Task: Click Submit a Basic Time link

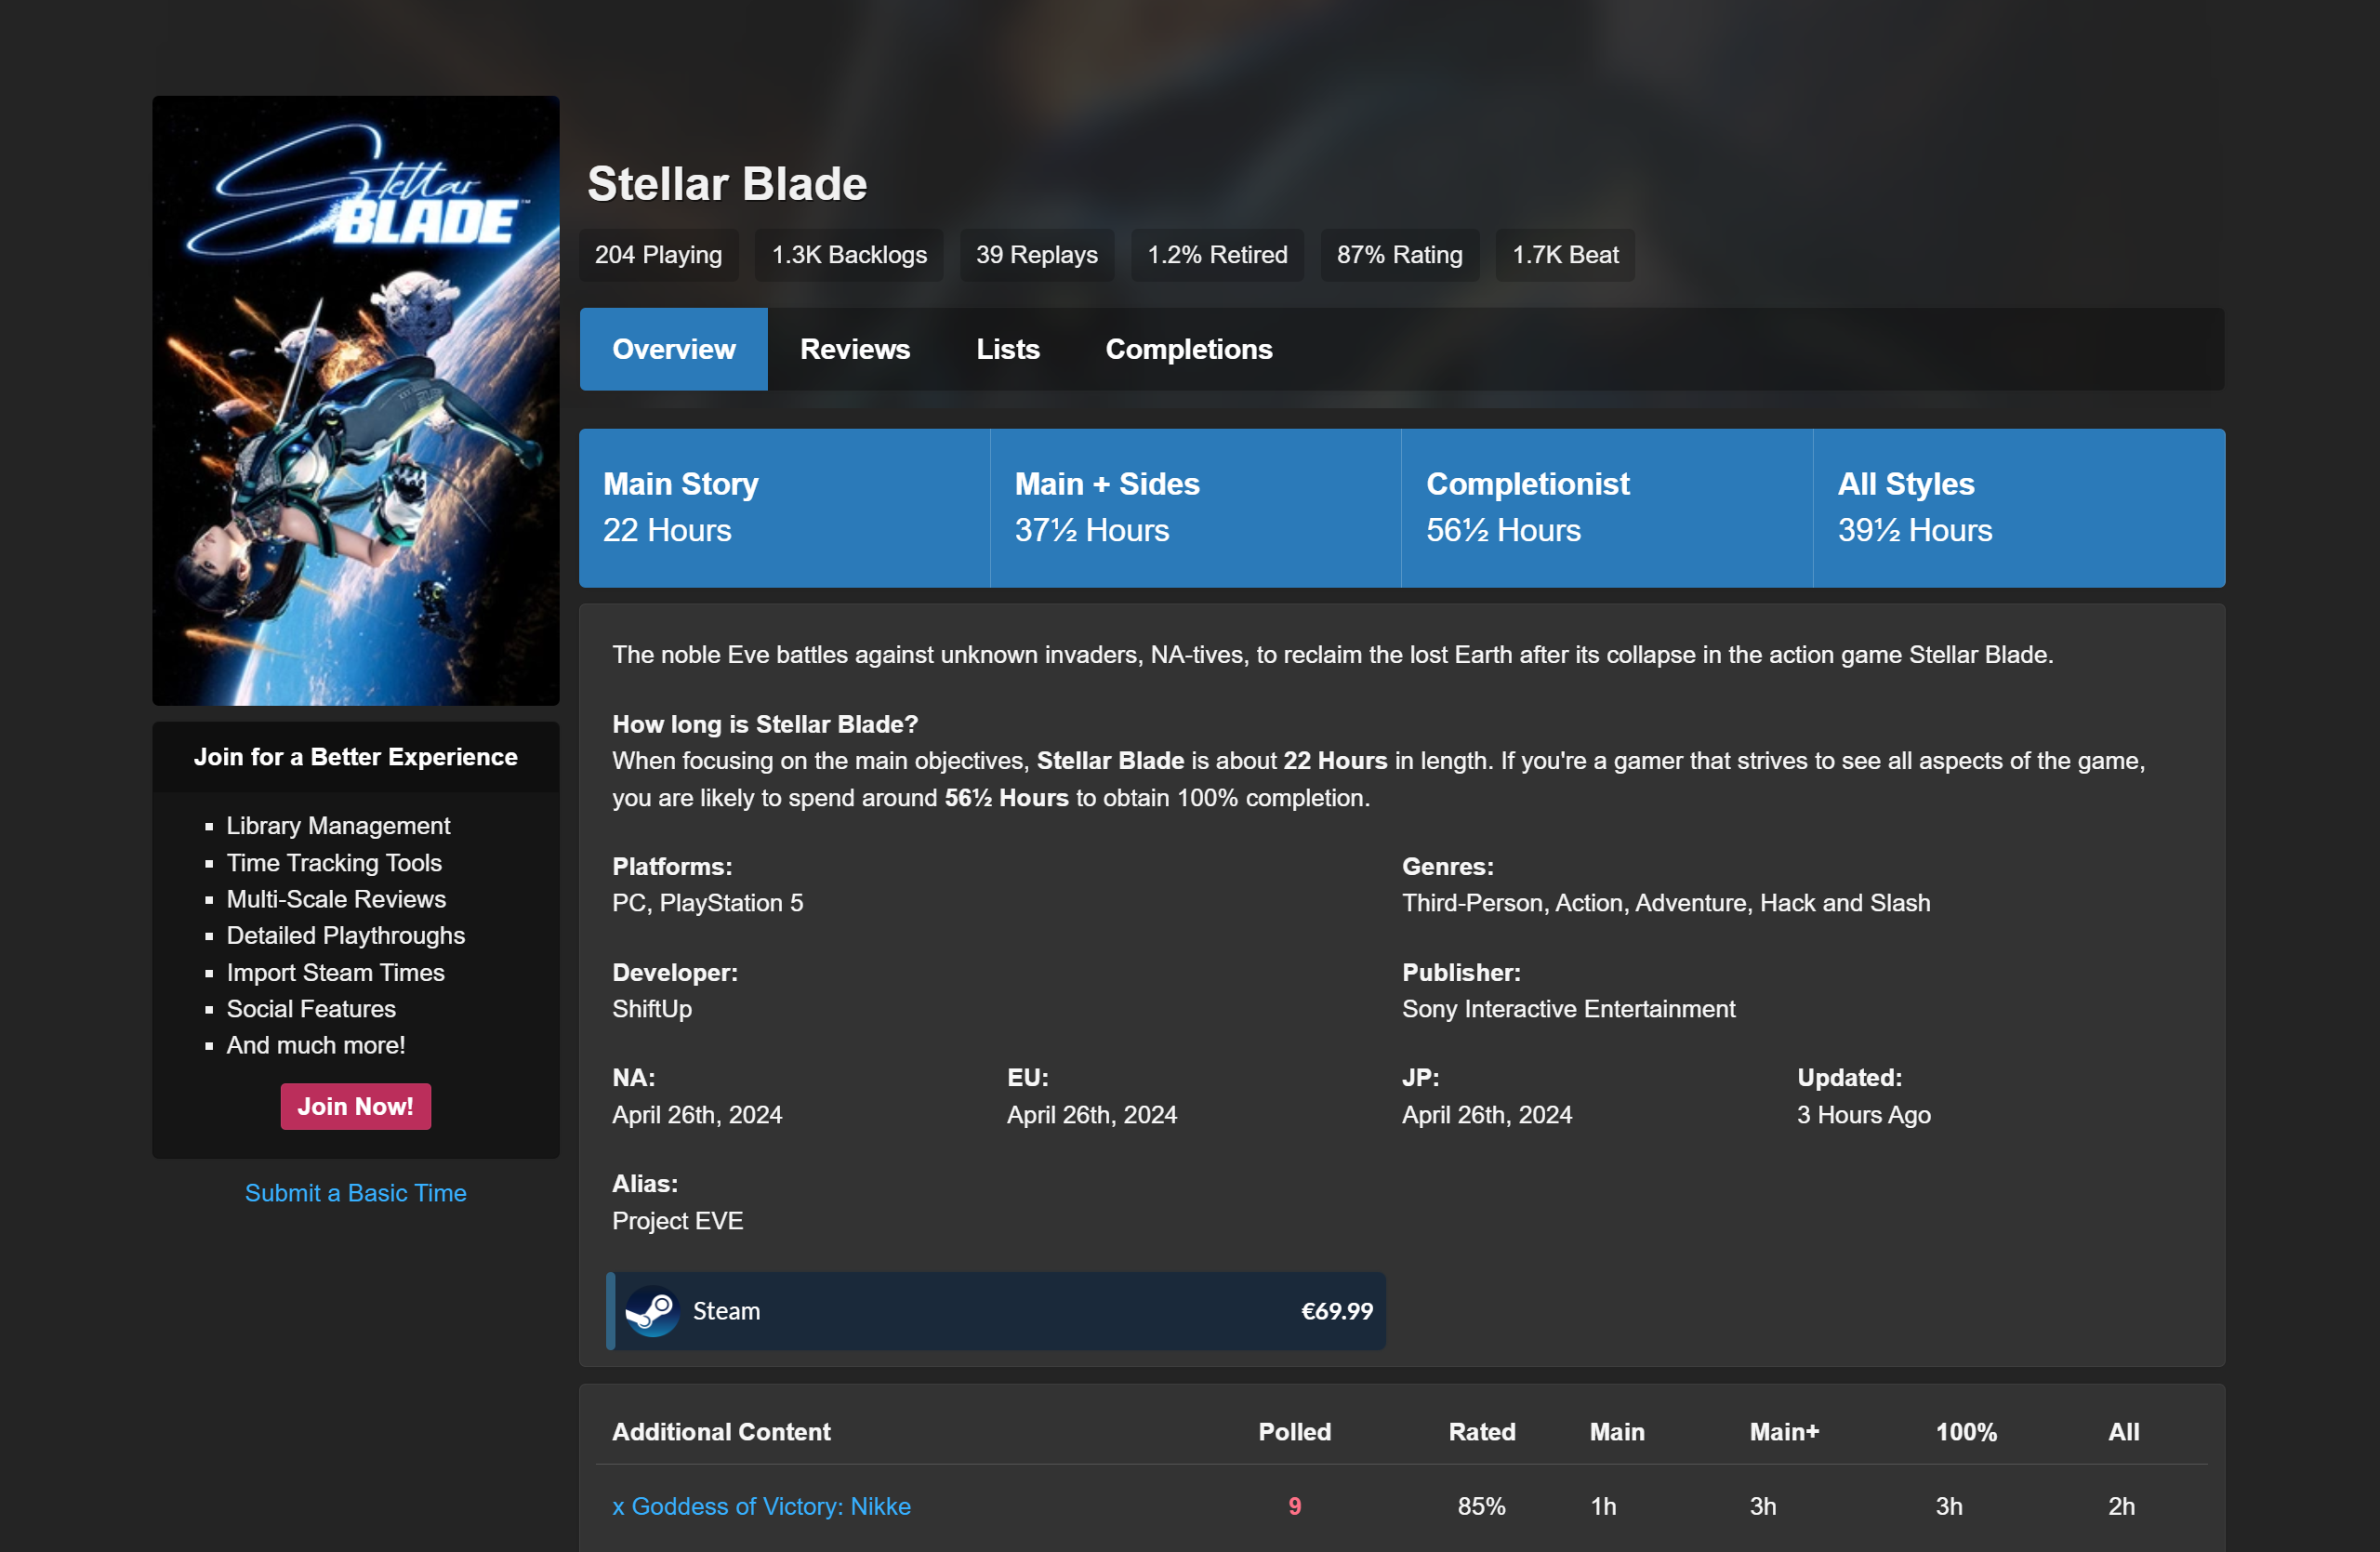Action: (356, 1192)
